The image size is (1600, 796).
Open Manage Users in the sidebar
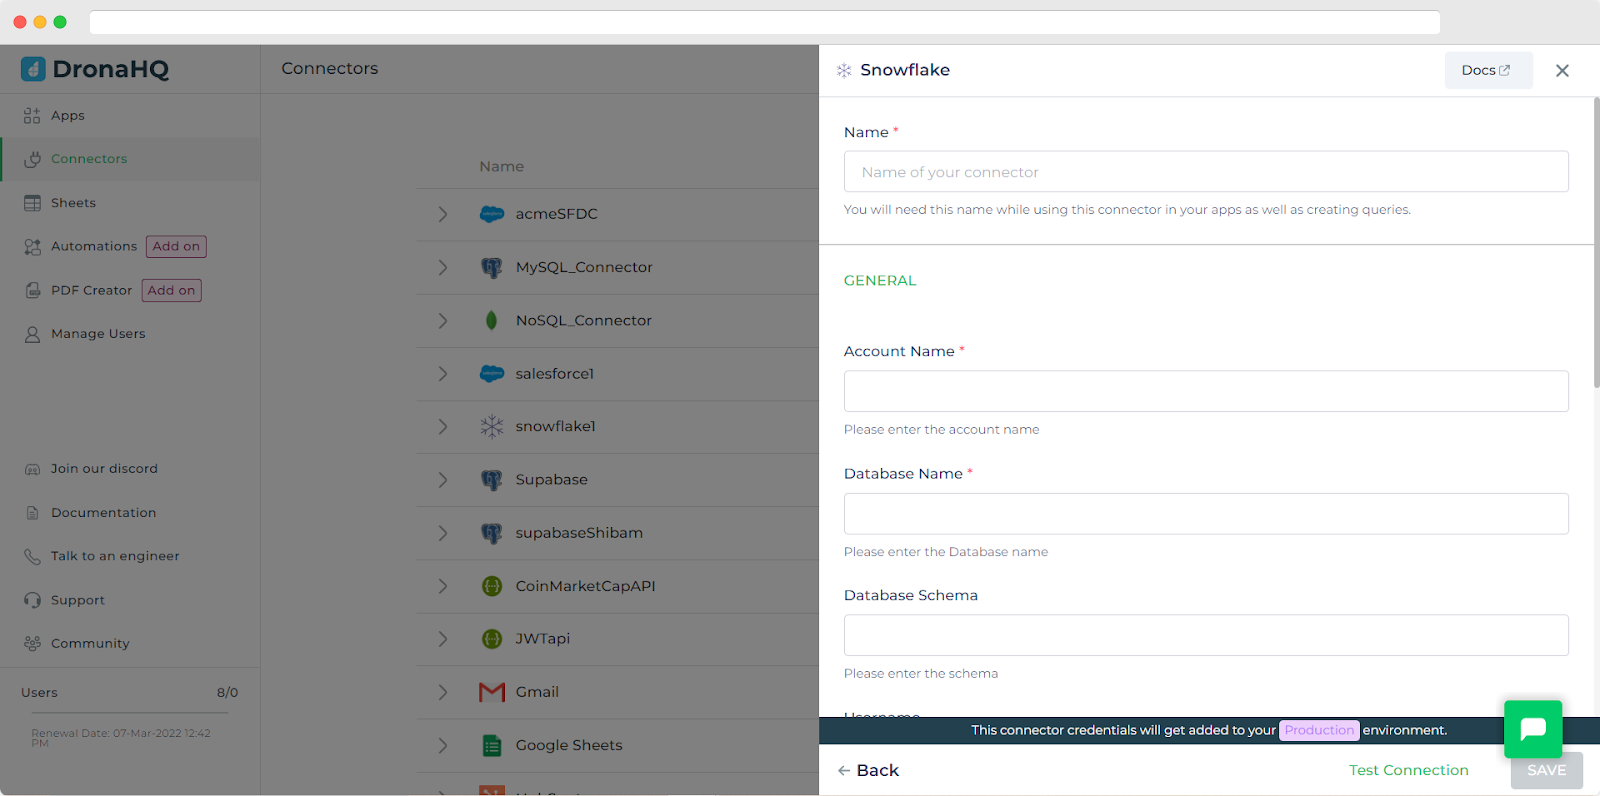pos(98,334)
